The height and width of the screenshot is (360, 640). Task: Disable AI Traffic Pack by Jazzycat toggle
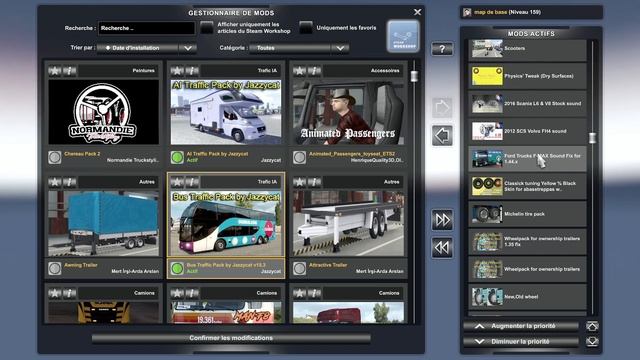[177, 157]
